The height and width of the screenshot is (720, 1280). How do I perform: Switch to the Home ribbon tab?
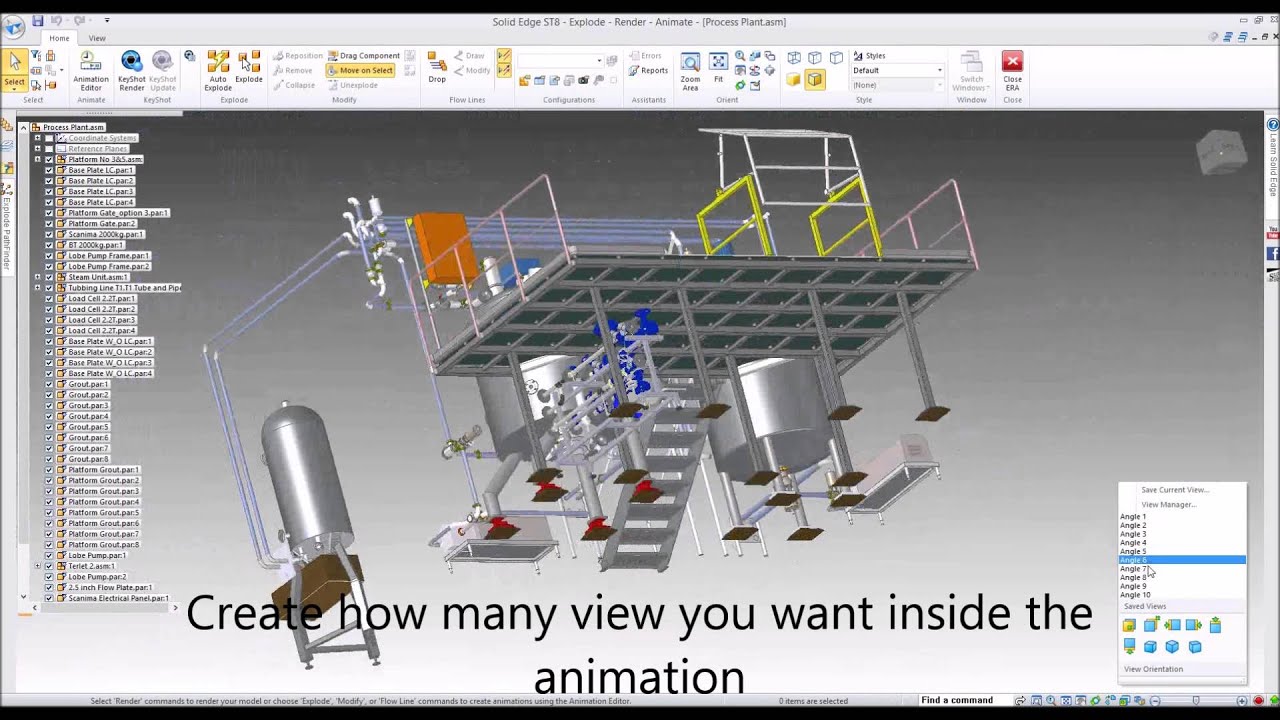(59, 38)
